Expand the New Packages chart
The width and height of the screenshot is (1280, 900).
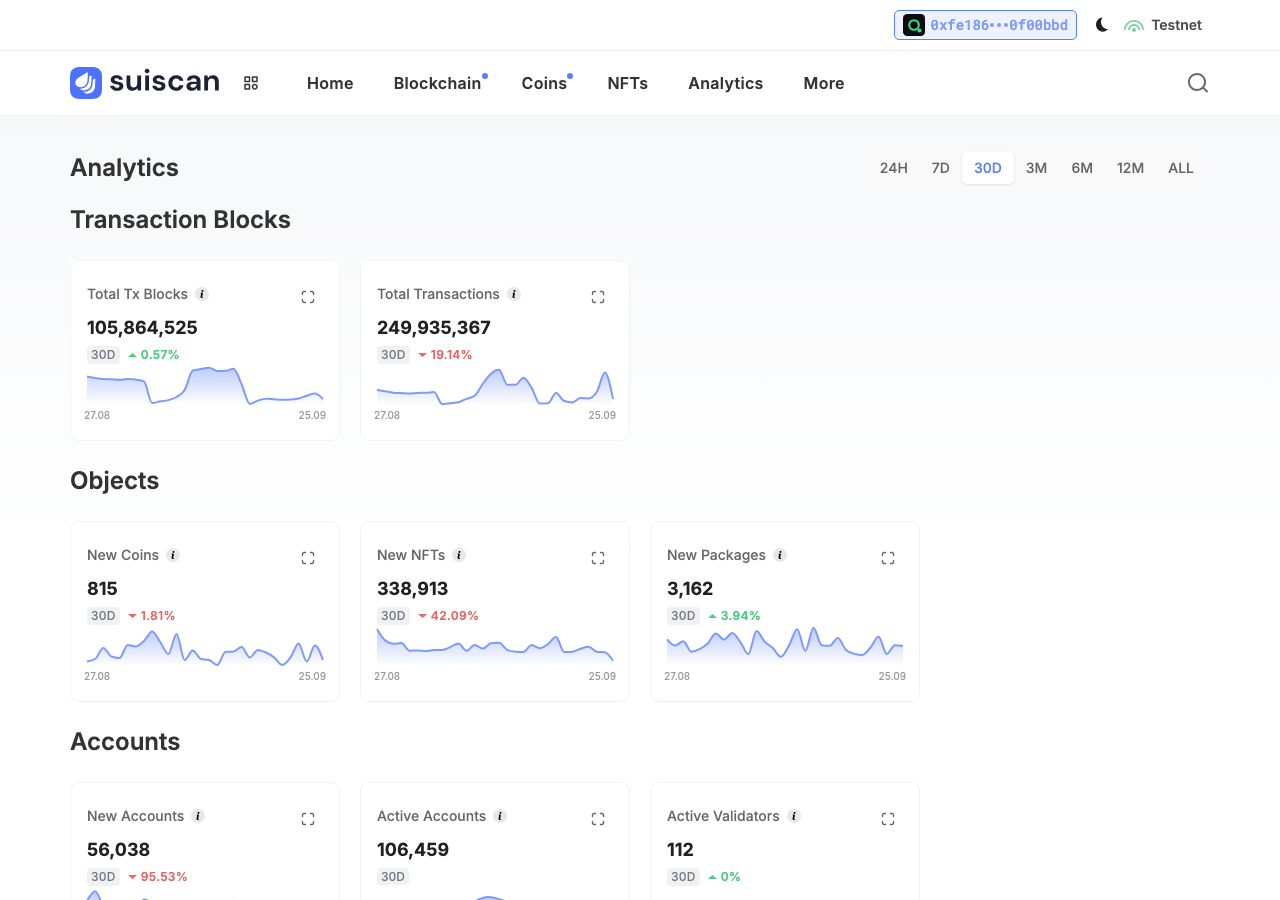tap(888, 558)
